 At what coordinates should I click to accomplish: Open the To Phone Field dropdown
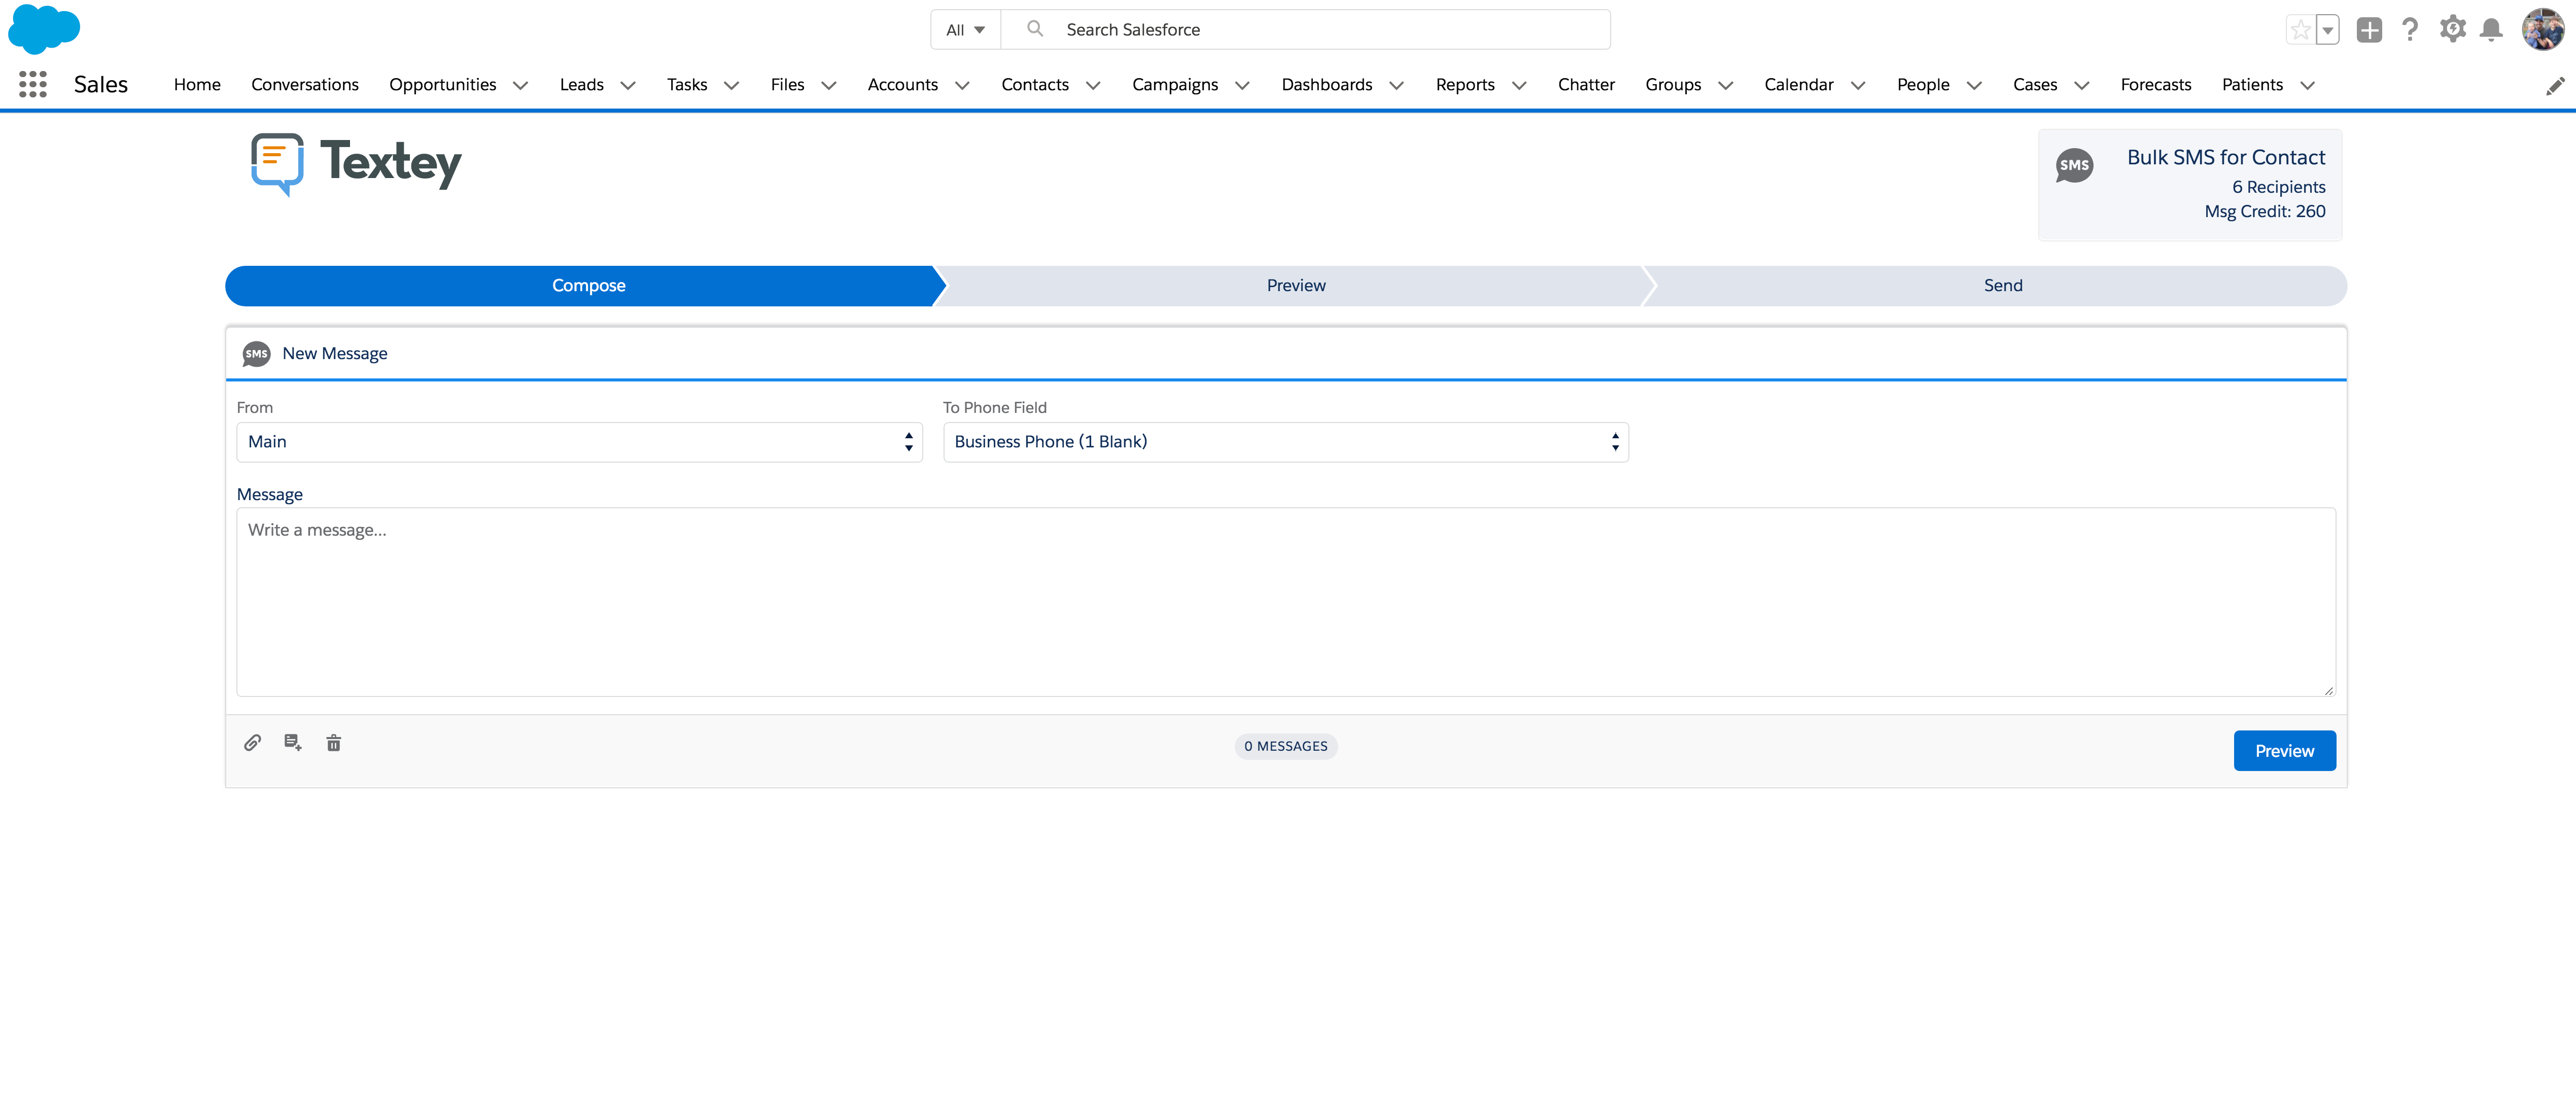(x=1286, y=442)
